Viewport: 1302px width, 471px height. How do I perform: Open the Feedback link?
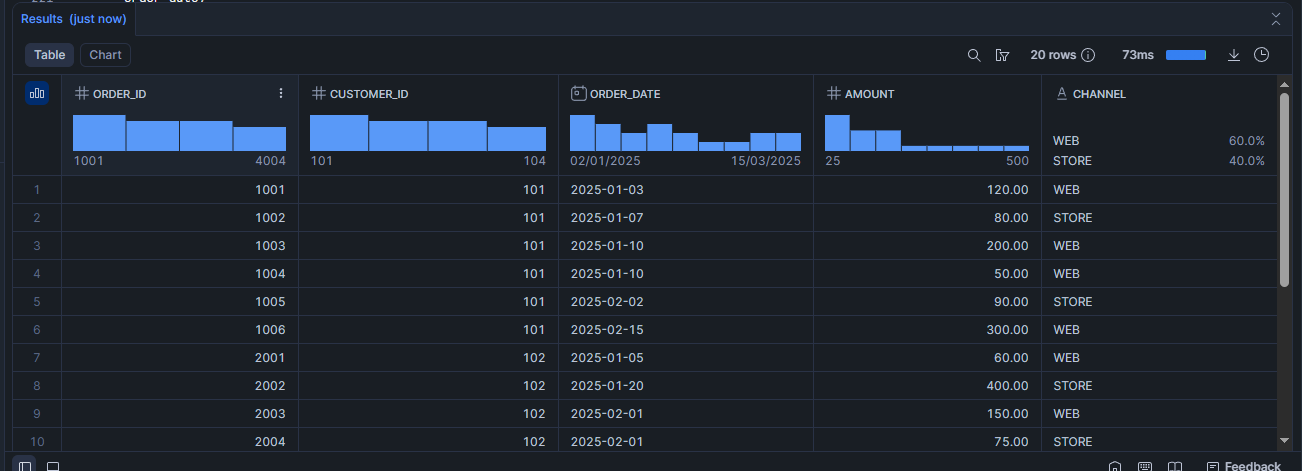click(x=1244, y=466)
